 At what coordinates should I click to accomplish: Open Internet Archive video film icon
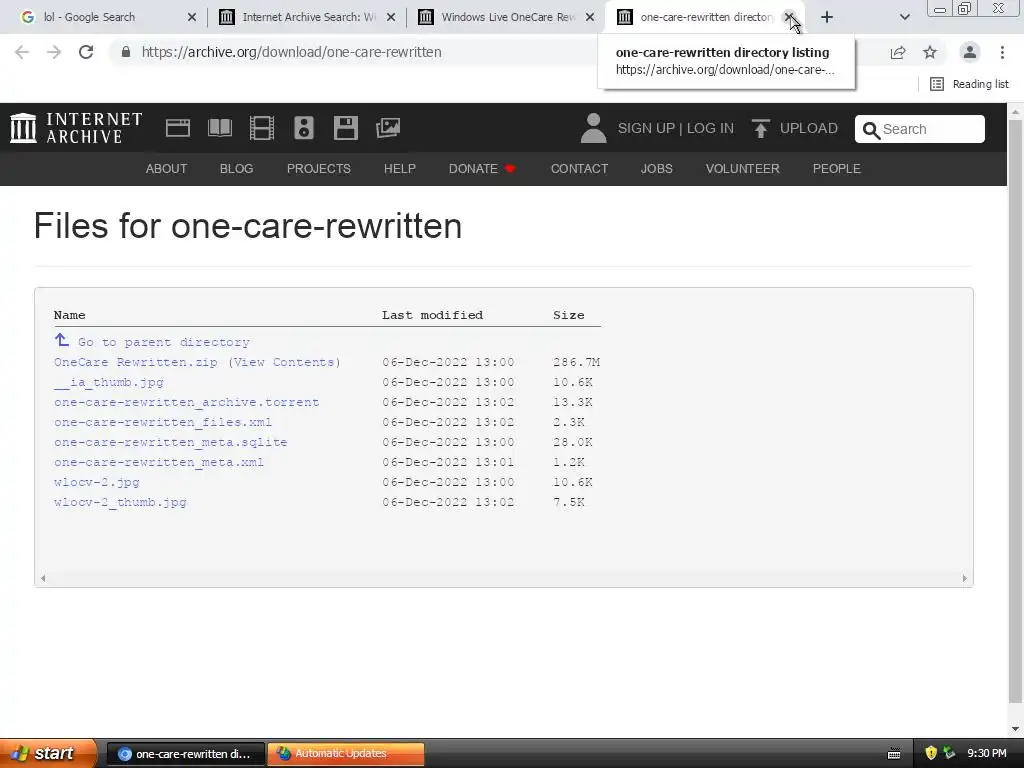click(262, 128)
